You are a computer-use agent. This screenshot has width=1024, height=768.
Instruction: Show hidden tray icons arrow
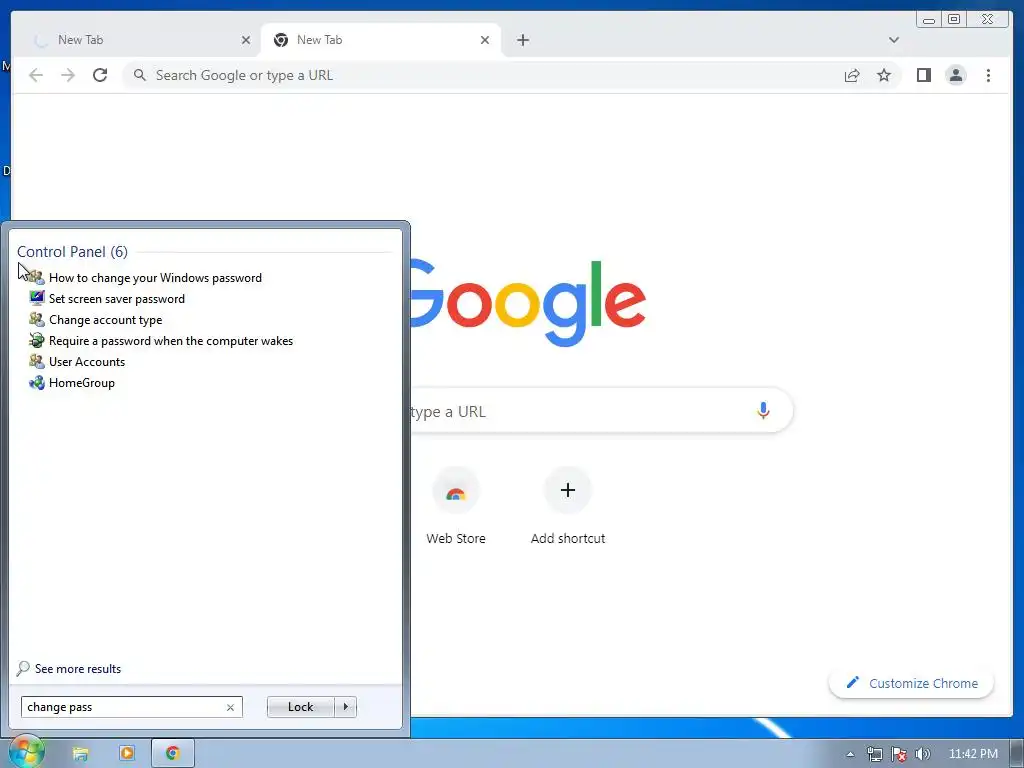tap(850, 754)
